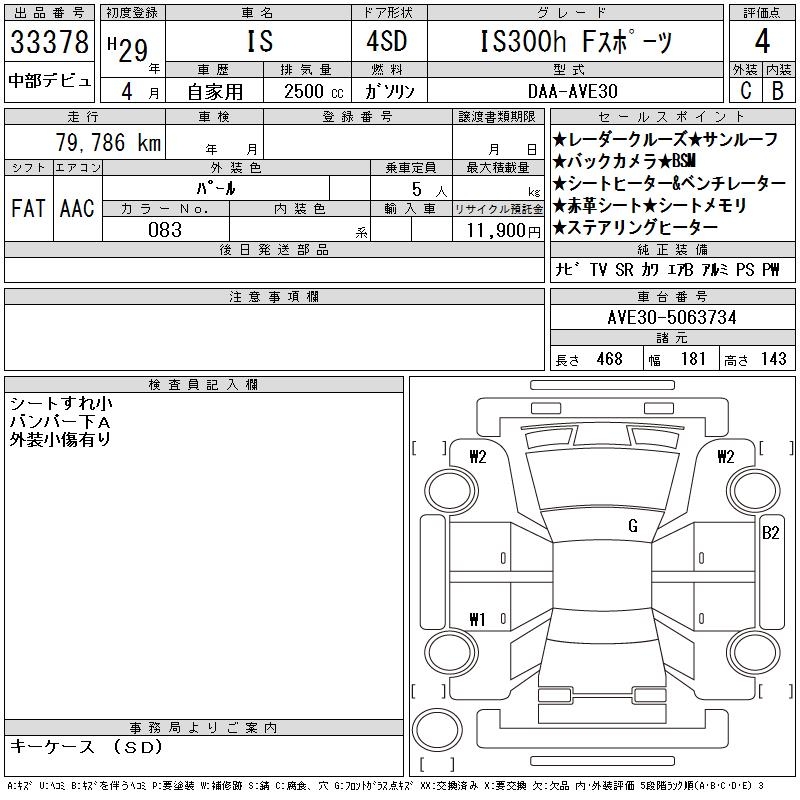
Task: Click the B2 mark on right side
Action: pos(770,533)
